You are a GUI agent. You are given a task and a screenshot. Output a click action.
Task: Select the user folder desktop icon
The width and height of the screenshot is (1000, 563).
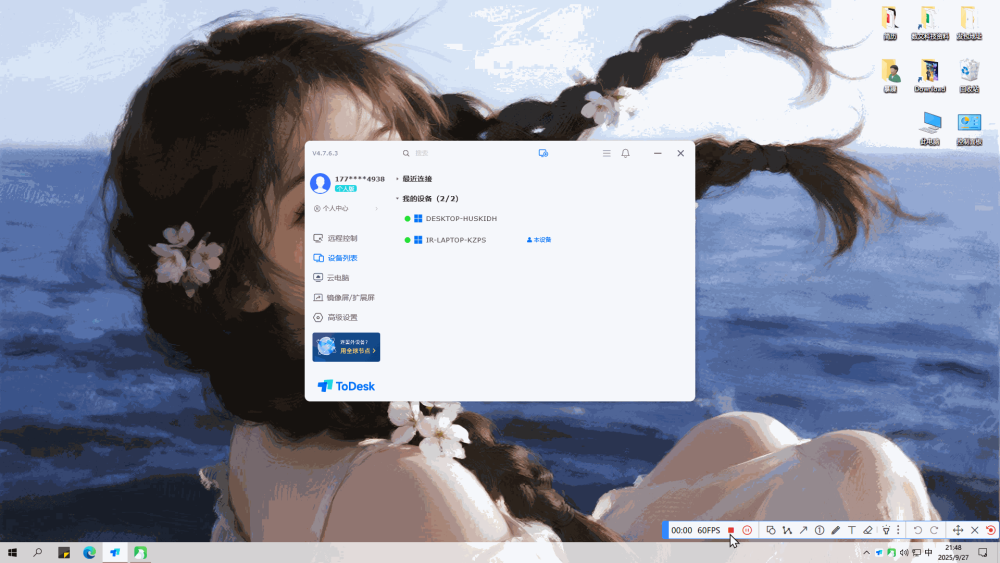[890, 77]
